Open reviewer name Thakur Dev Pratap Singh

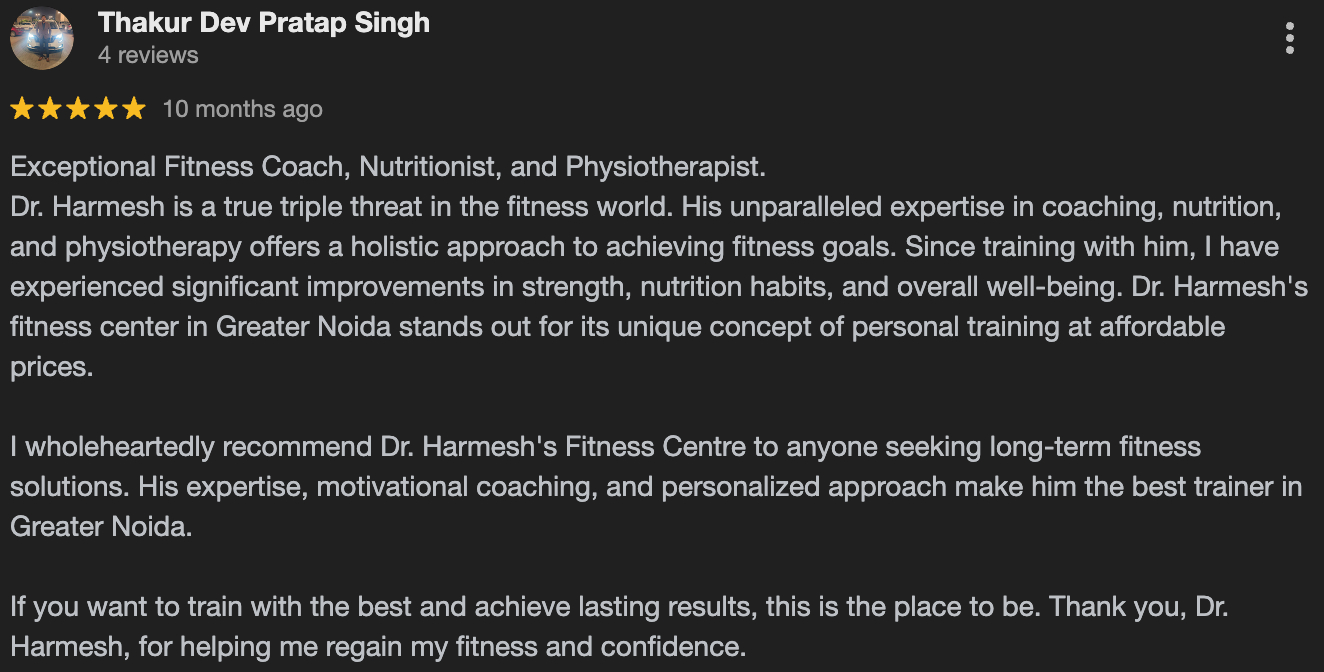point(264,24)
